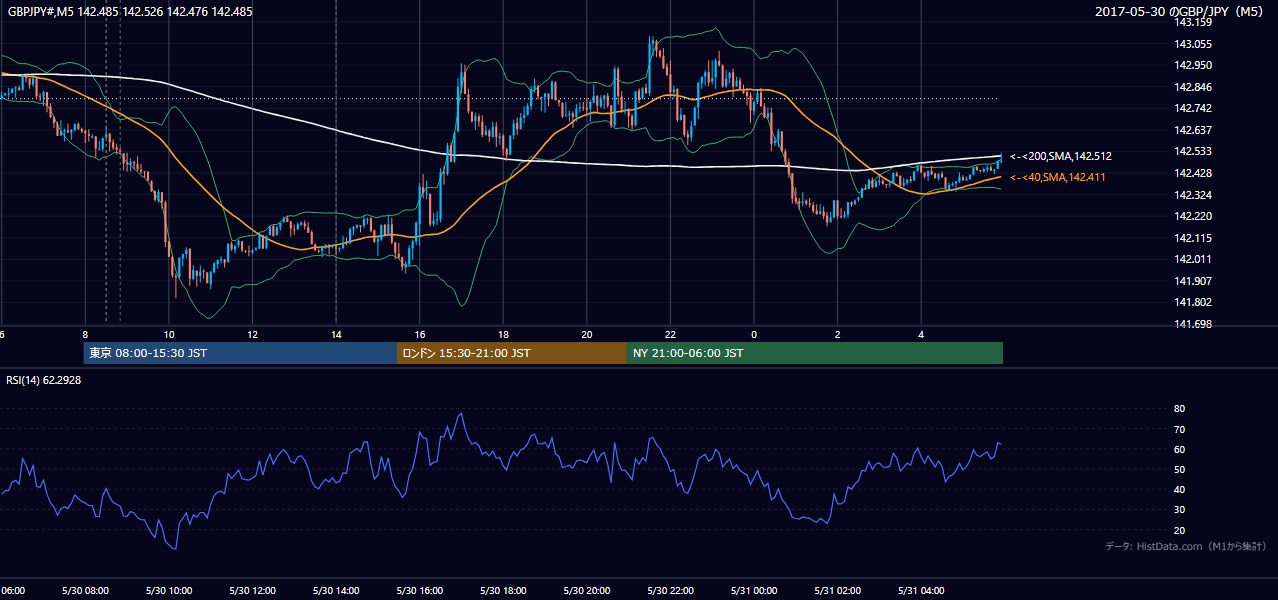Screen dimensions: 1278x600
Task: Click the 142.533 price axis value
Action: tap(1193, 151)
